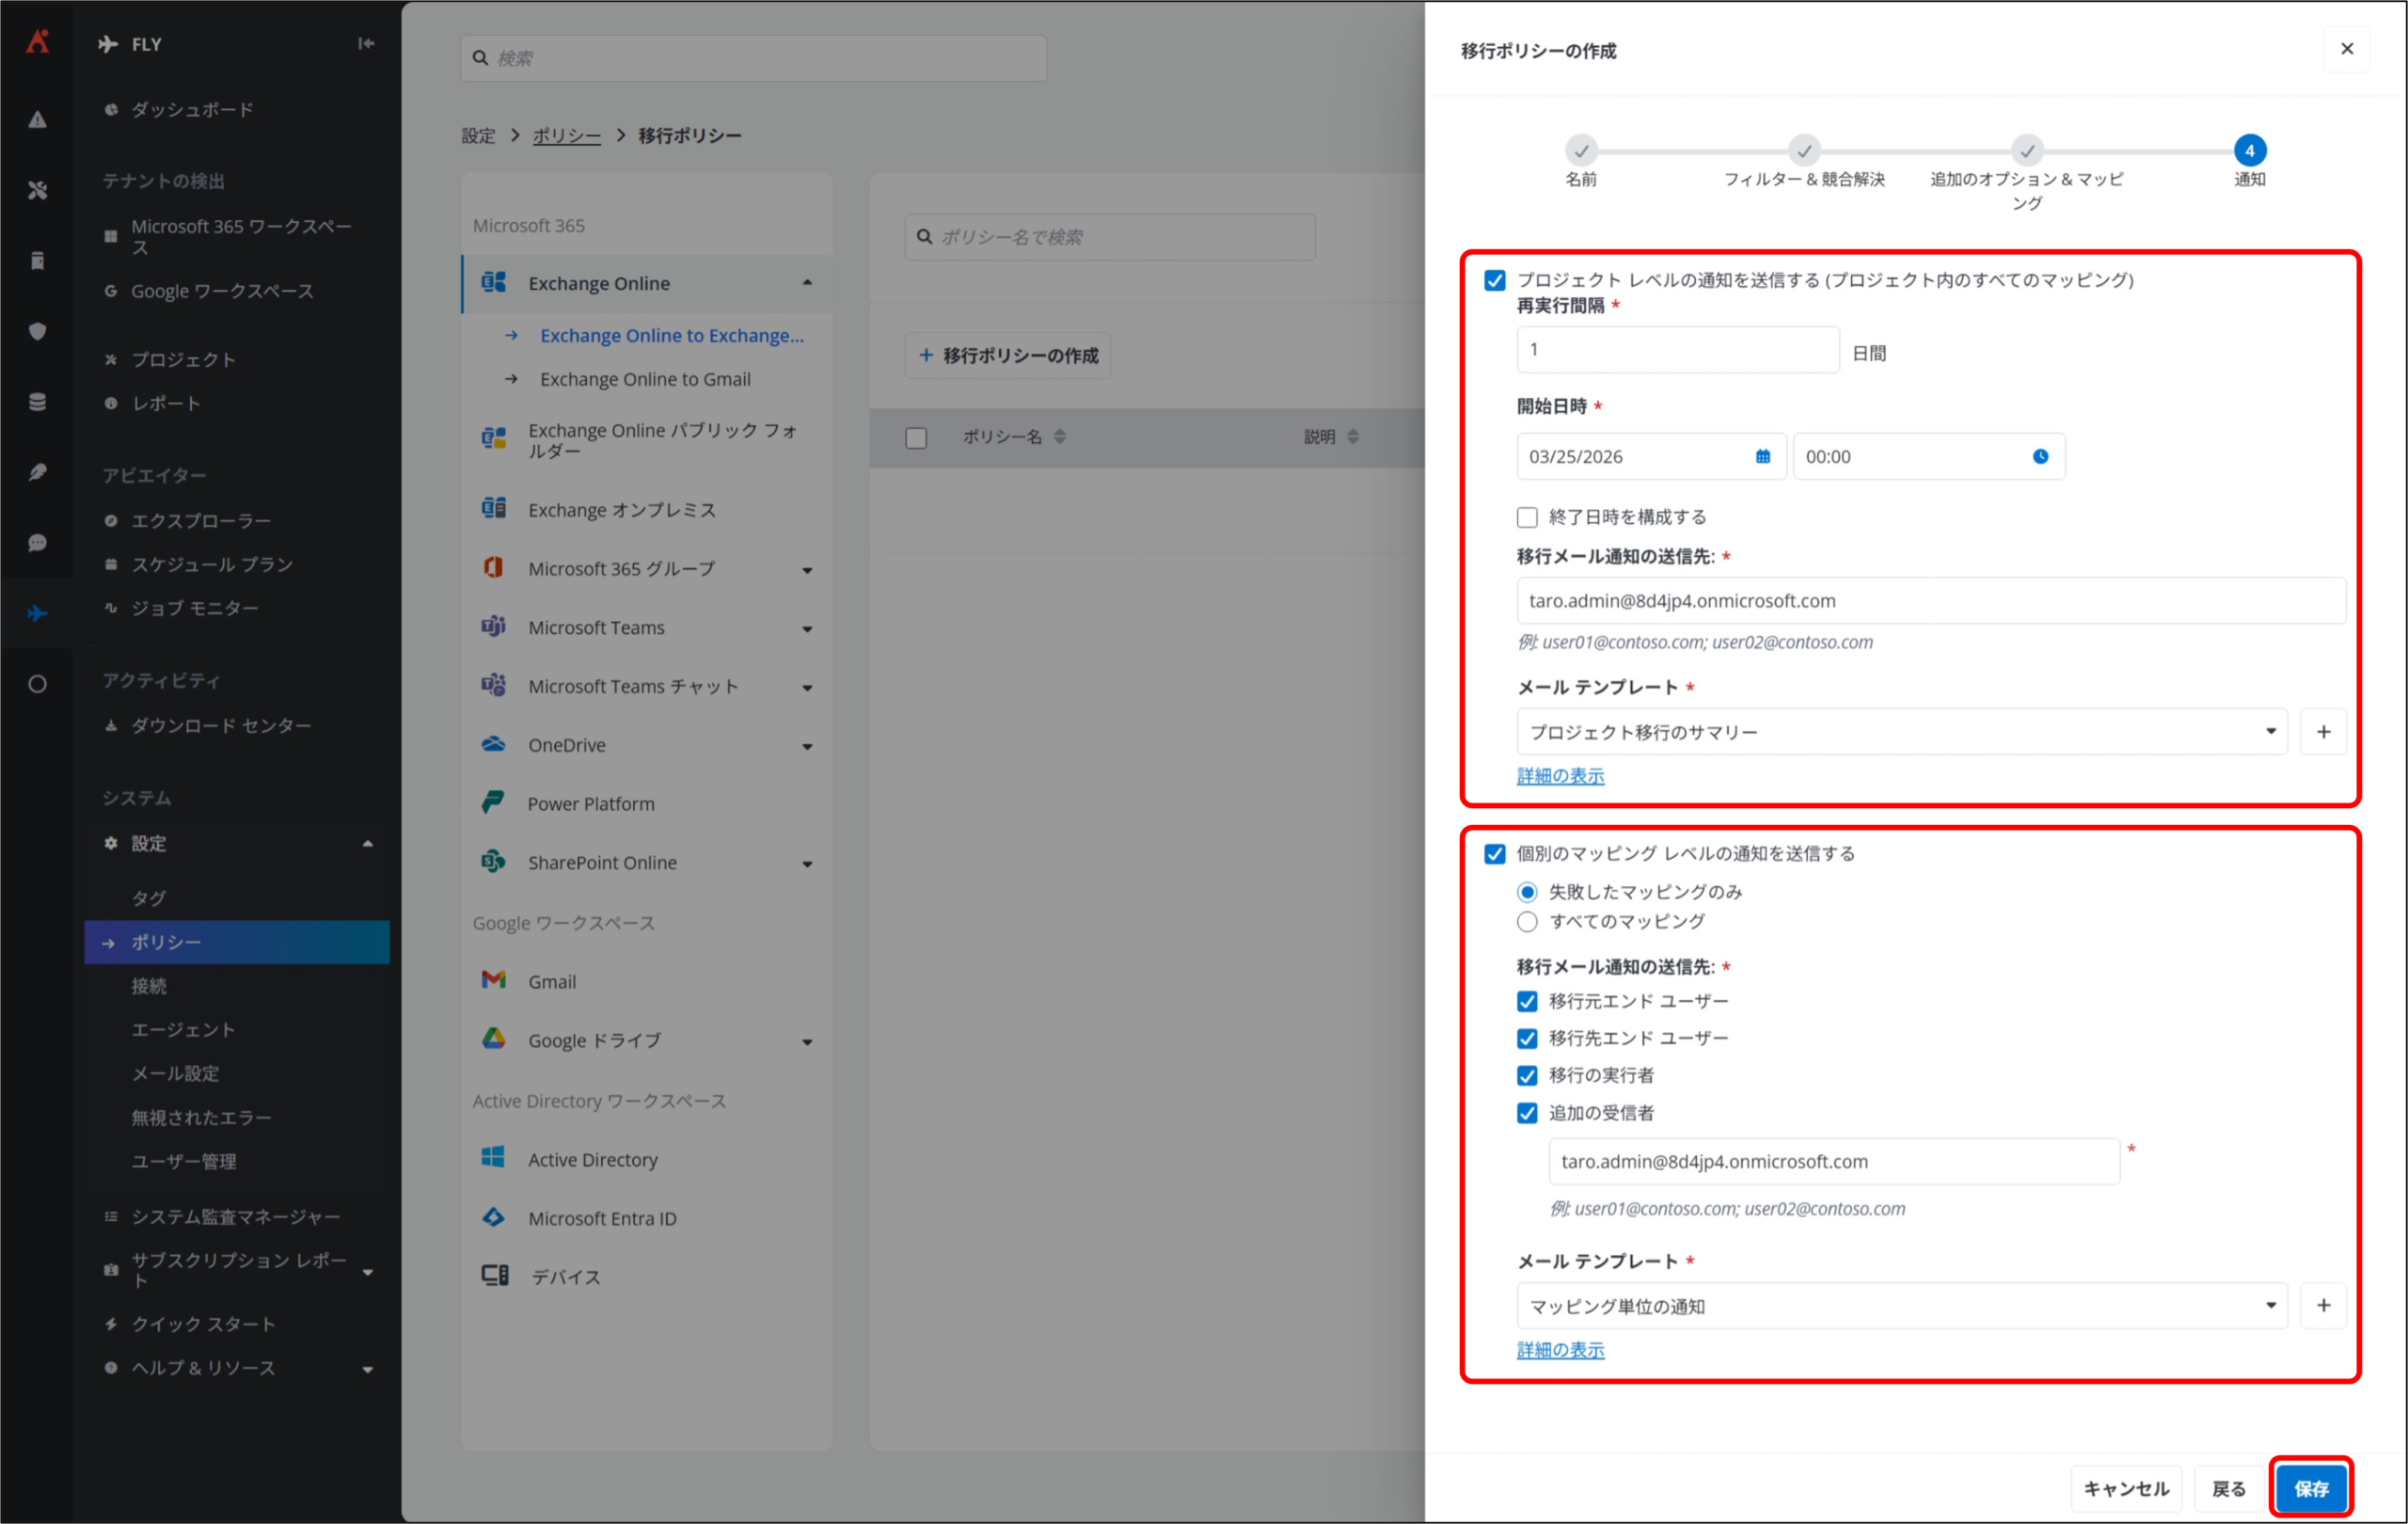2408x1524 pixels.
Task: Click the Gmail icon in policy list
Action: 494,980
